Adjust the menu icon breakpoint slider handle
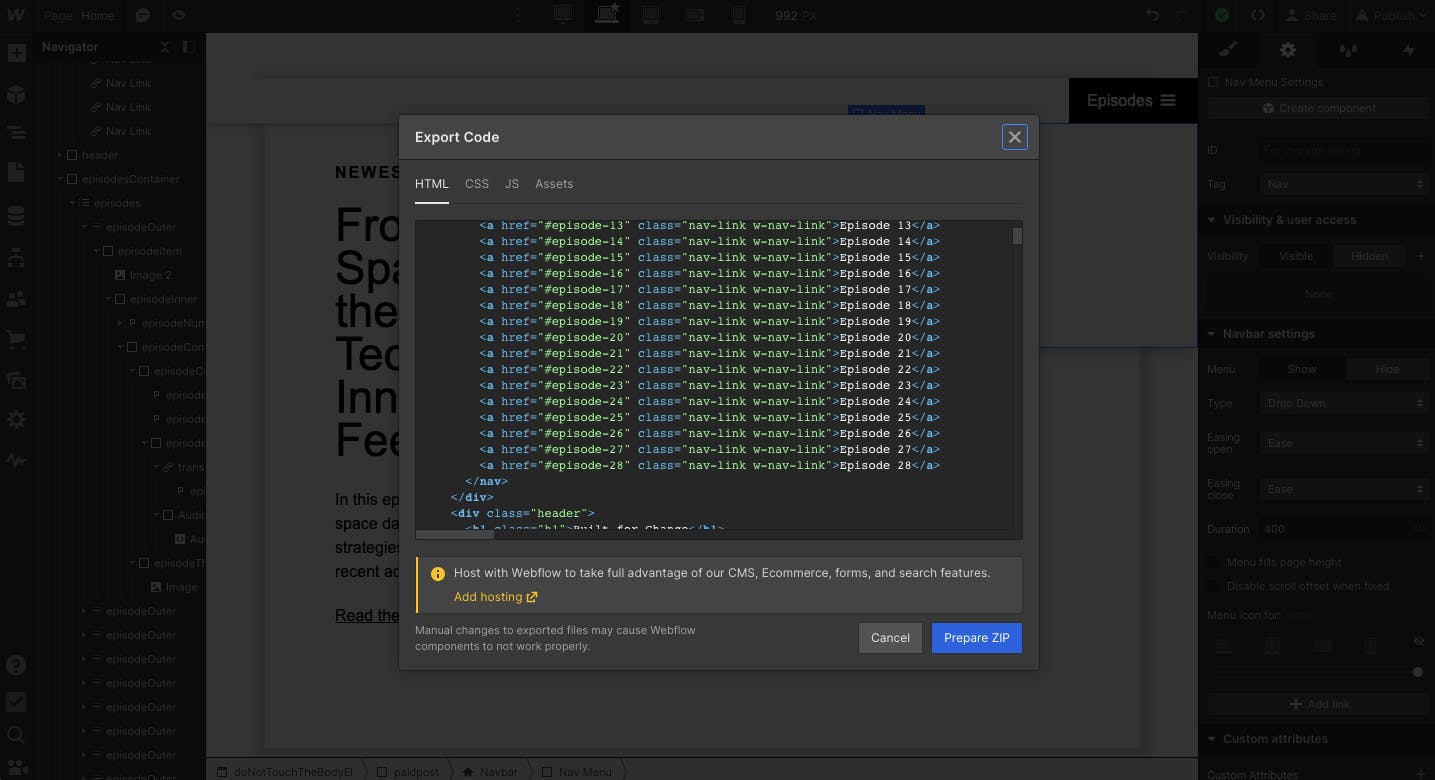1435x780 pixels. click(1417, 672)
